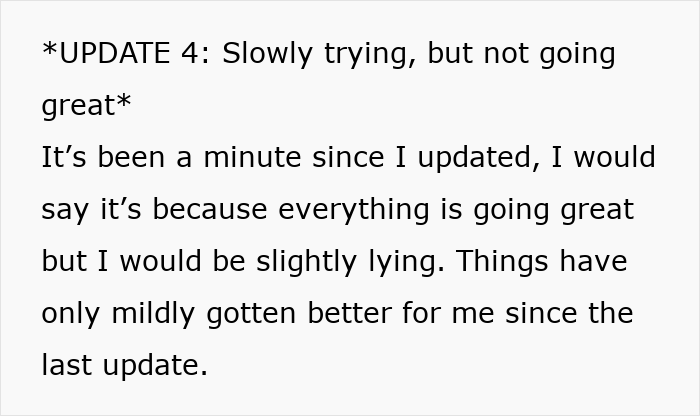Click the "last update." text
Screen dimensions: 700x416
pyautogui.click(x=124, y=366)
